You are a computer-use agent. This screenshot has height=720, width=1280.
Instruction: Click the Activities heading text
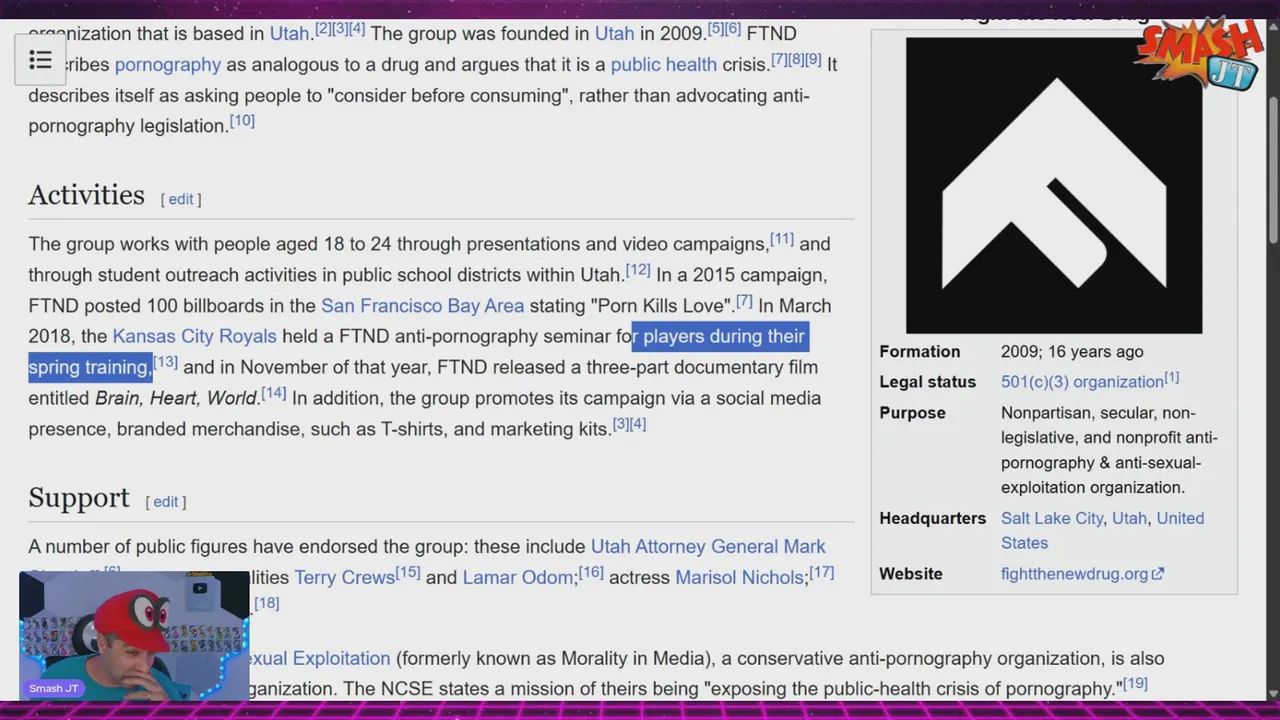[86, 194]
